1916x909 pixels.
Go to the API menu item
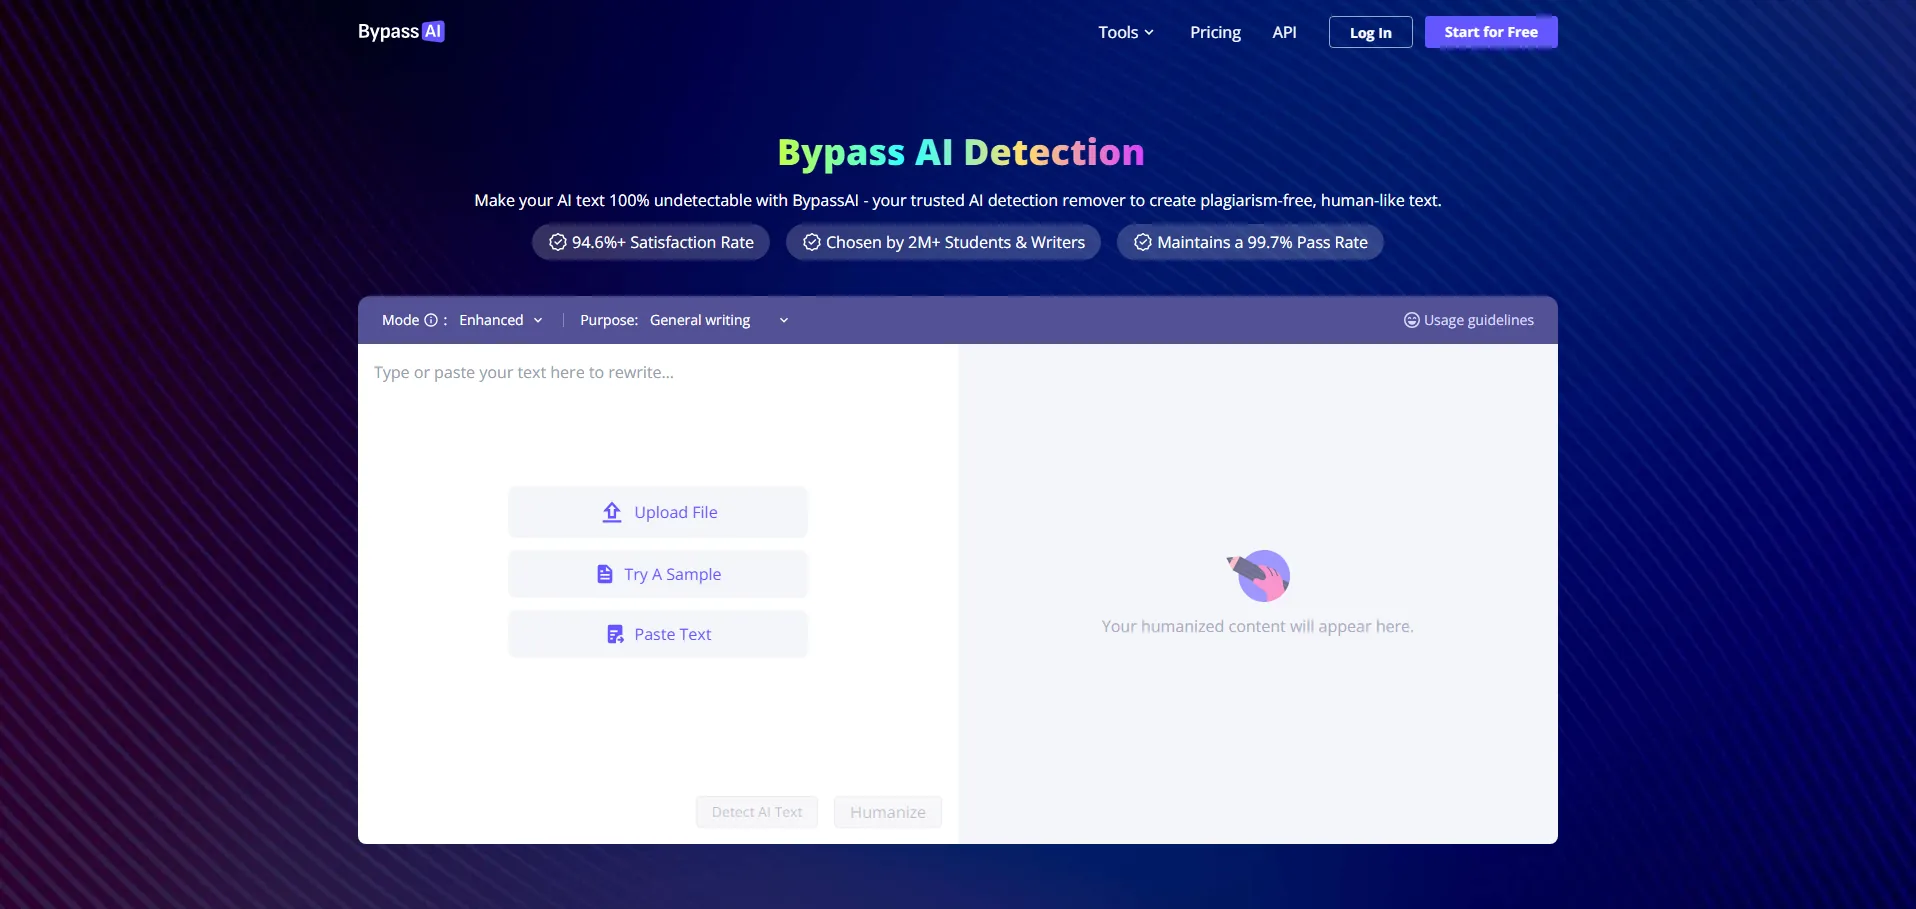click(x=1284, y=32)
